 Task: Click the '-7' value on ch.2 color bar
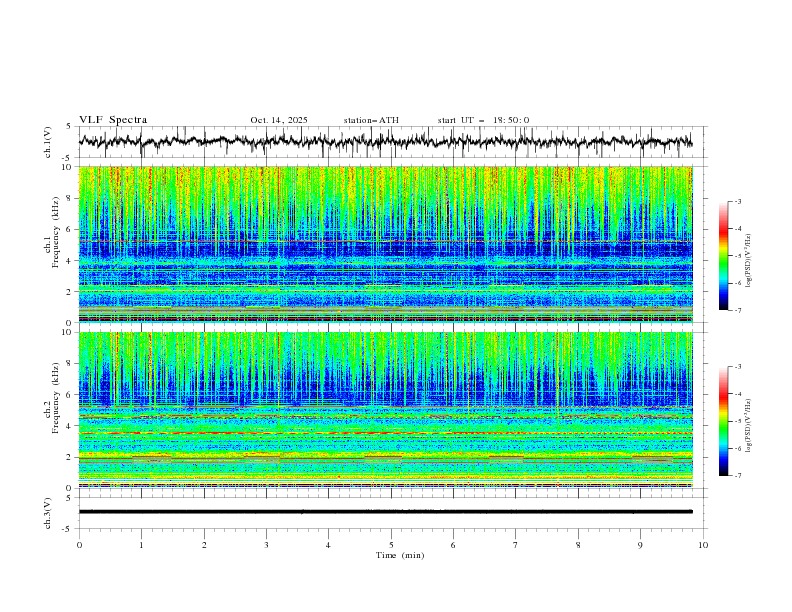pos(737,476)
